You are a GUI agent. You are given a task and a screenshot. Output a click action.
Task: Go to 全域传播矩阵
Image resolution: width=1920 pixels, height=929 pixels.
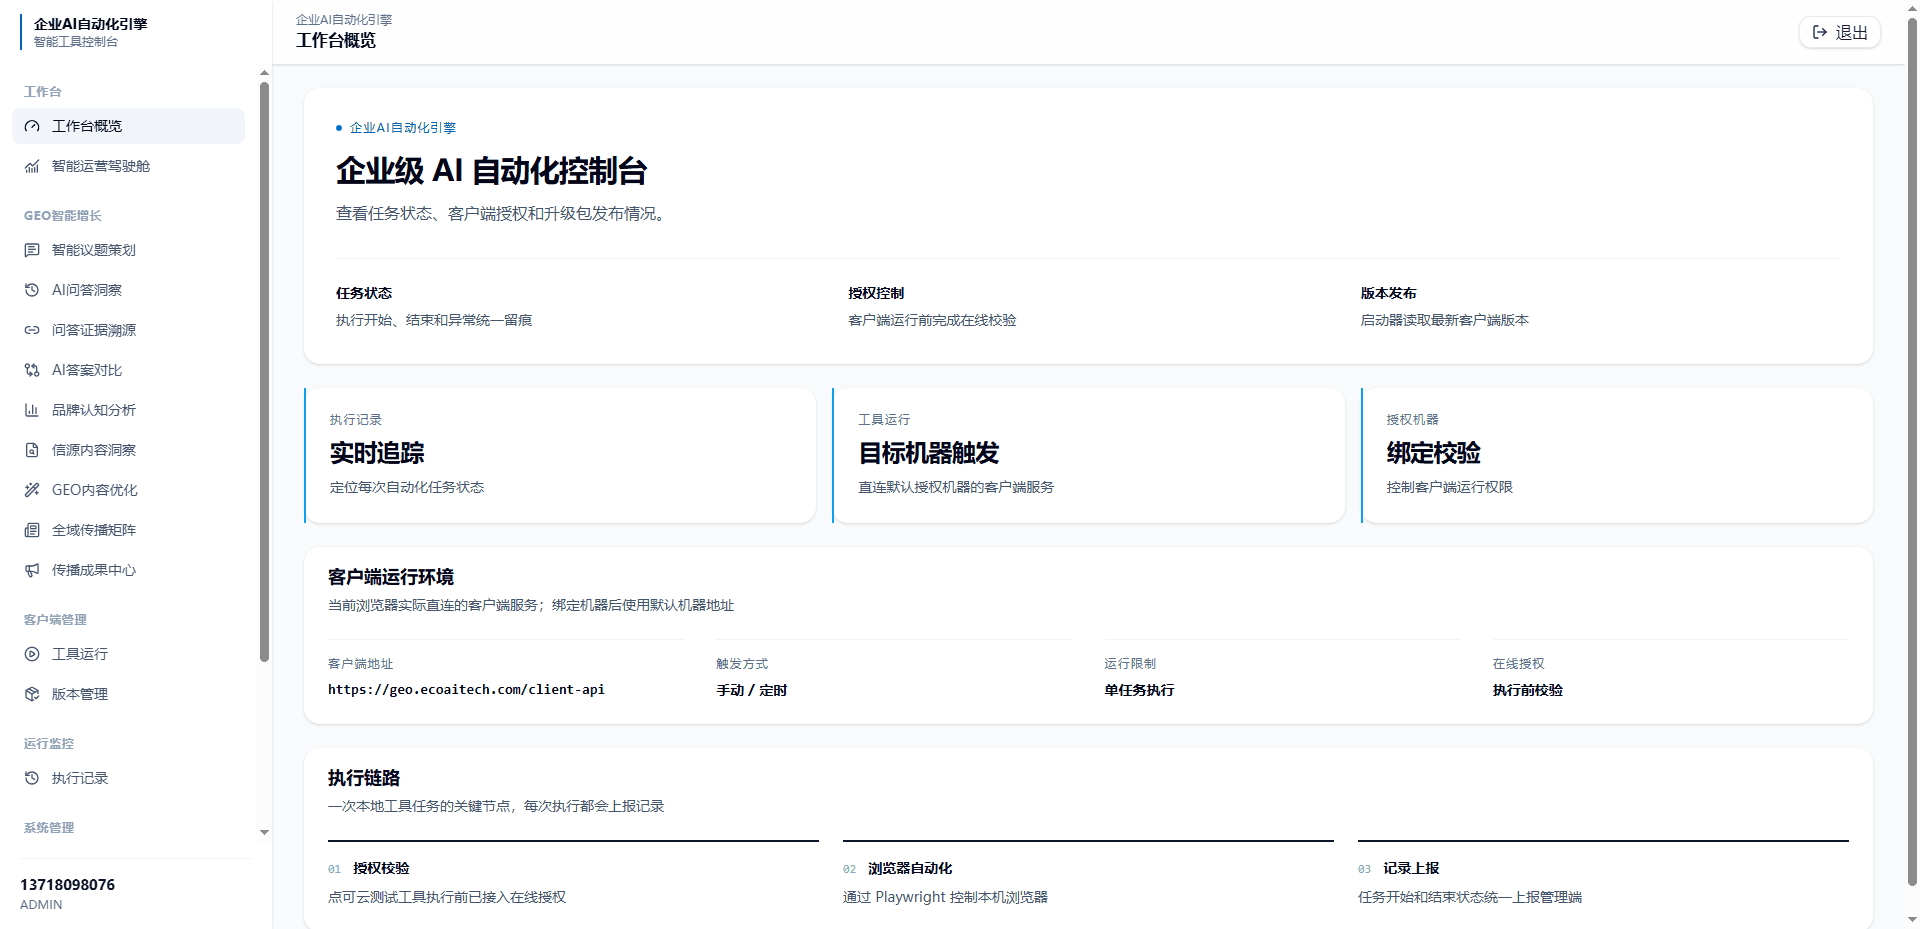point(128,530)
